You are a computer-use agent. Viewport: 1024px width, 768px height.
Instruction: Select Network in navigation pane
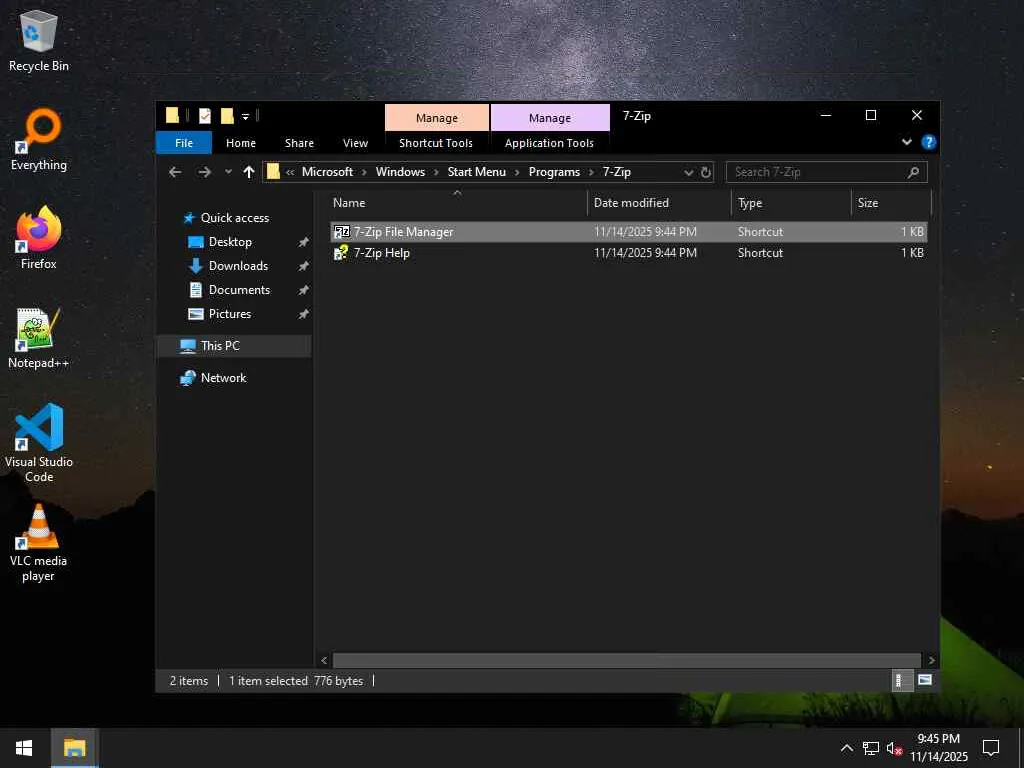[x=223, y=378]
